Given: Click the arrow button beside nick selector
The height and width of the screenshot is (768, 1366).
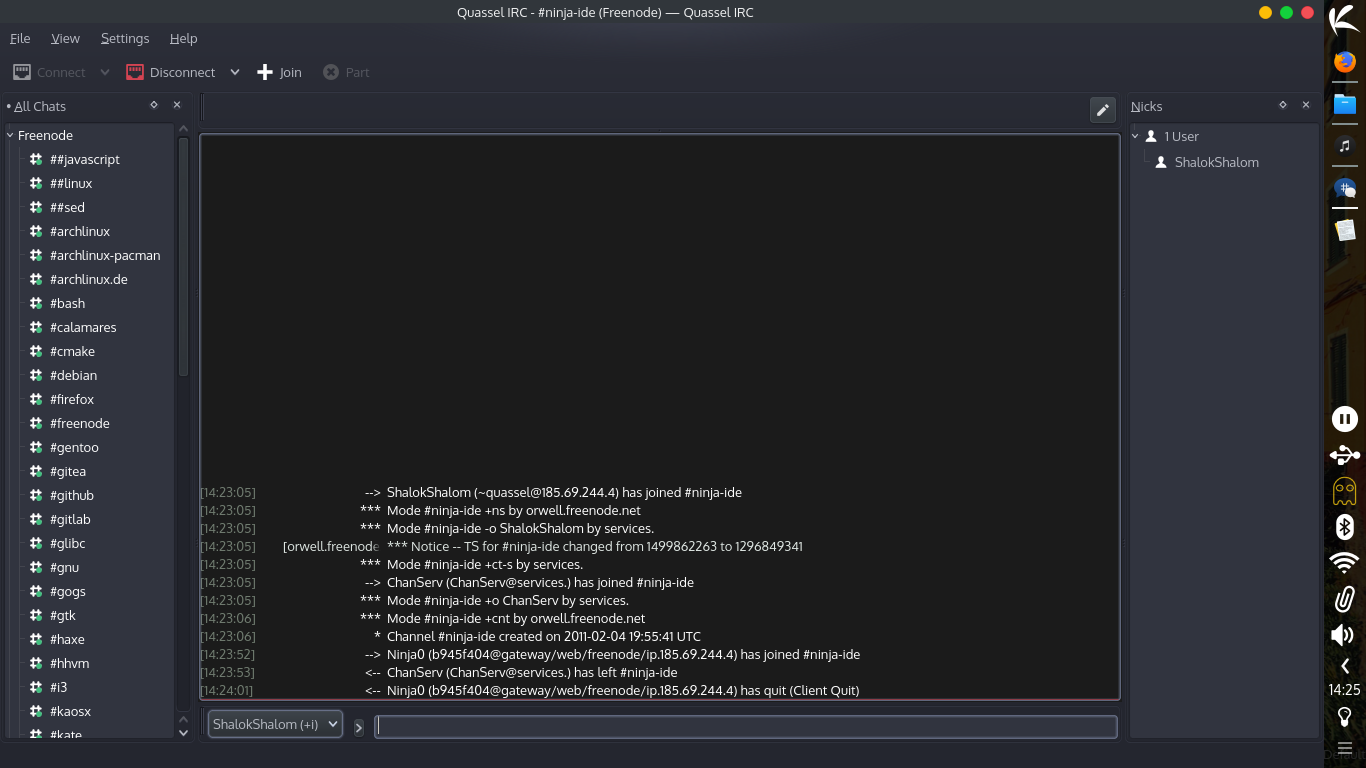Looking at the screenshot, I should pos(359,727).
